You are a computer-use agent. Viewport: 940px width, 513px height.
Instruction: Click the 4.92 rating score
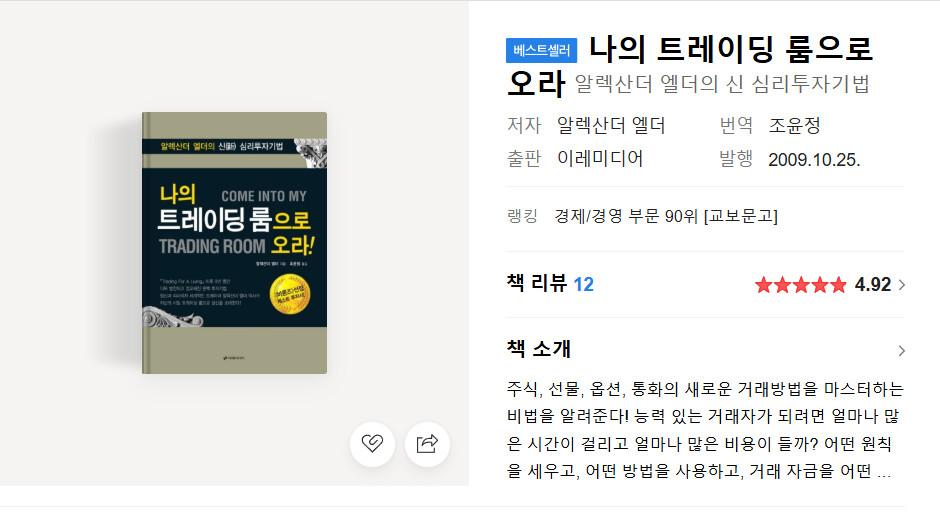coord(873,285)
